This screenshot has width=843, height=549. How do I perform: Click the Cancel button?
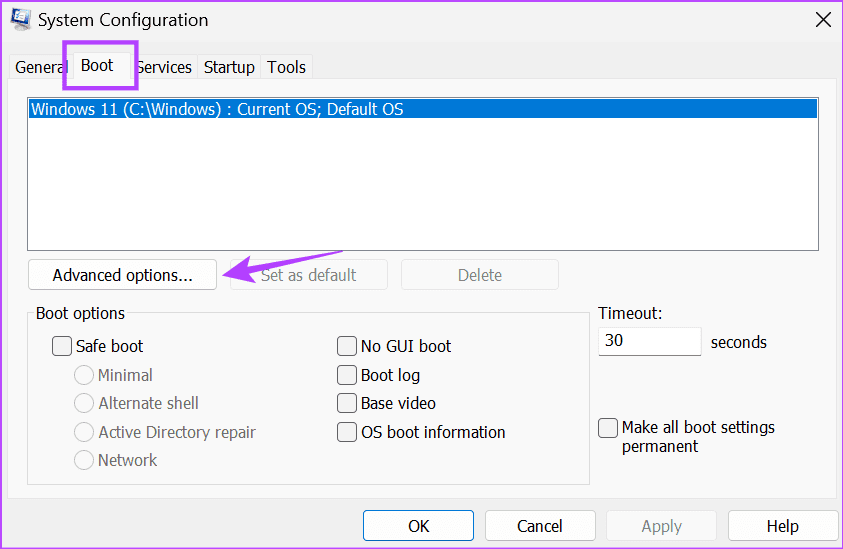pyautogui.click(x=540, y=525)
